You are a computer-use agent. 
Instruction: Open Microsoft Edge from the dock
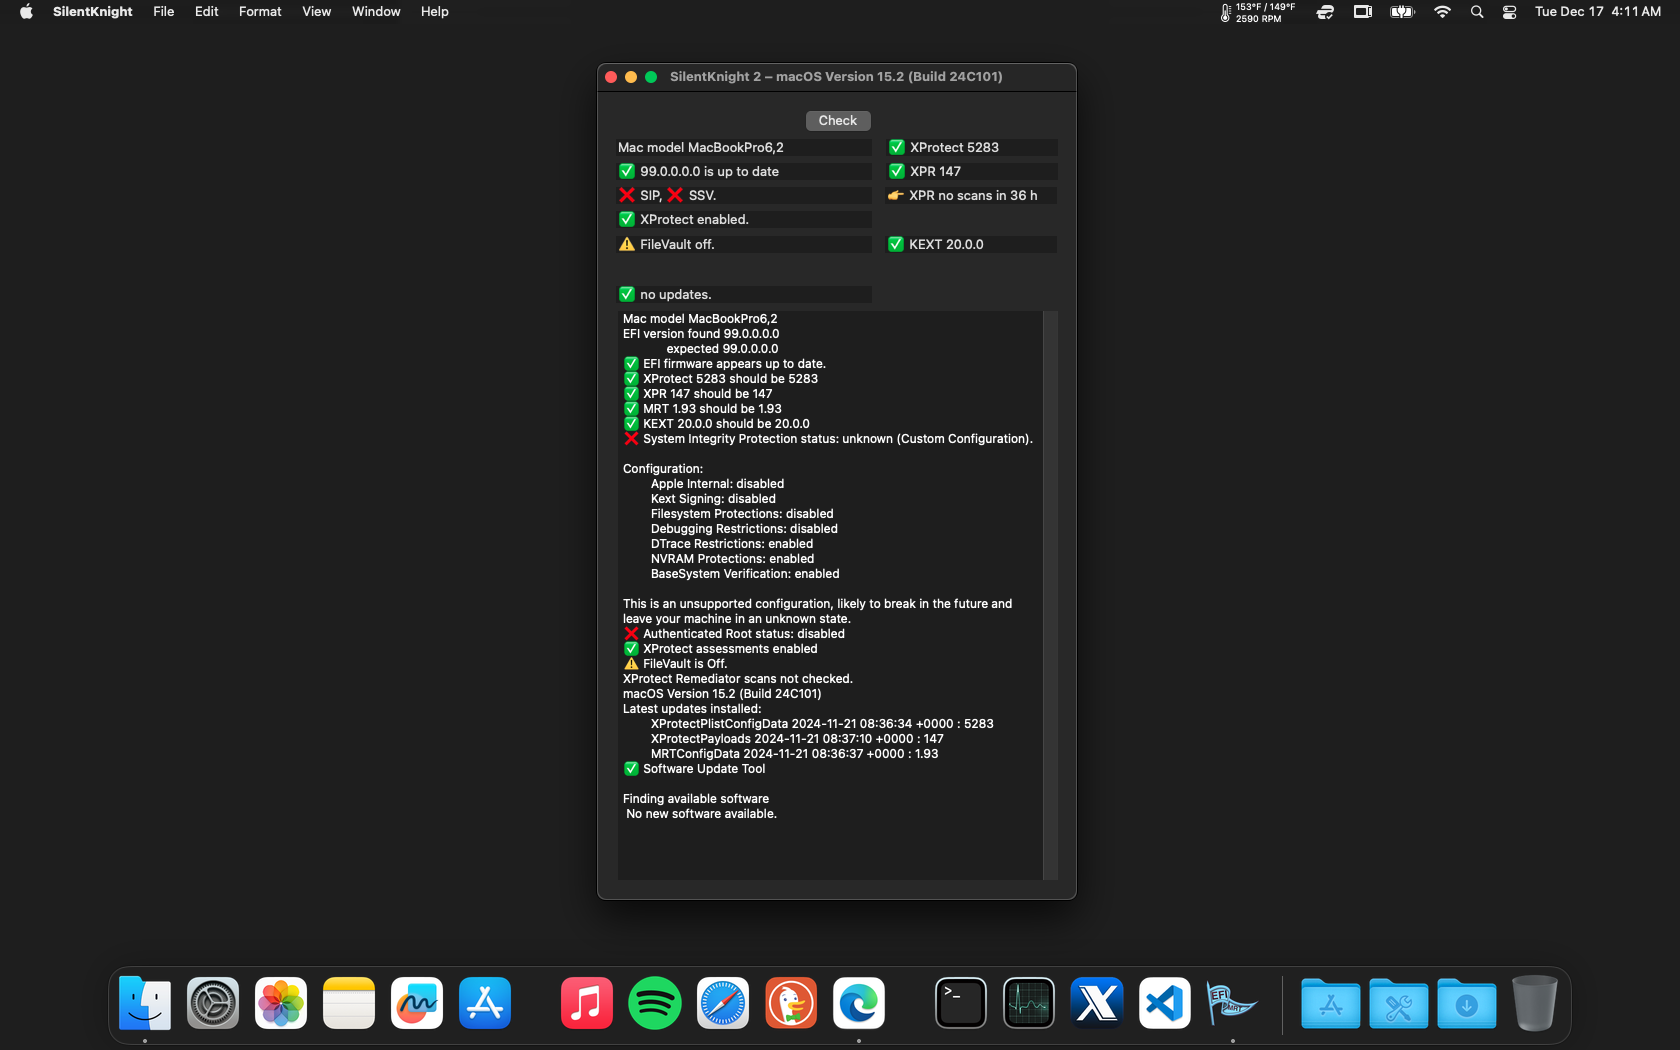coord(858,1003)
